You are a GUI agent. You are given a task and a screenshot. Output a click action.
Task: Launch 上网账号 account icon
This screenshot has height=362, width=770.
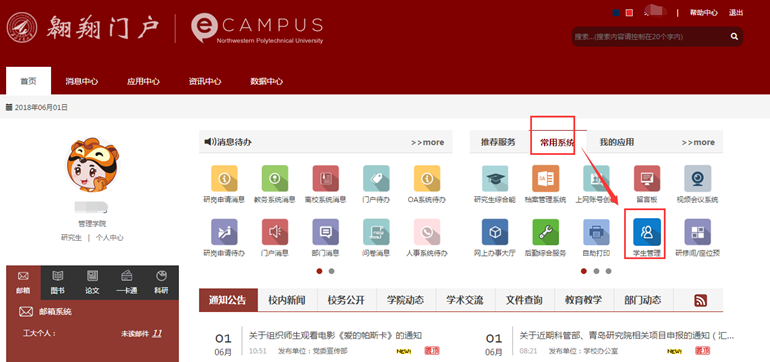point(596,178)
